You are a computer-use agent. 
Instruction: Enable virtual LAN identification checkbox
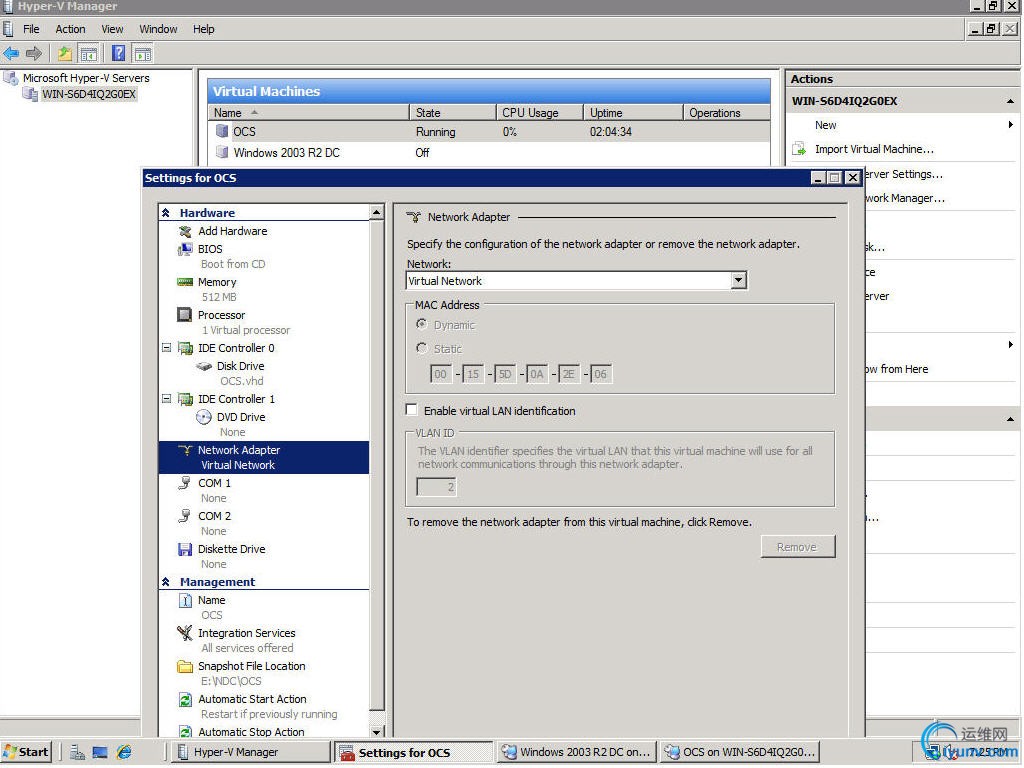411,410
